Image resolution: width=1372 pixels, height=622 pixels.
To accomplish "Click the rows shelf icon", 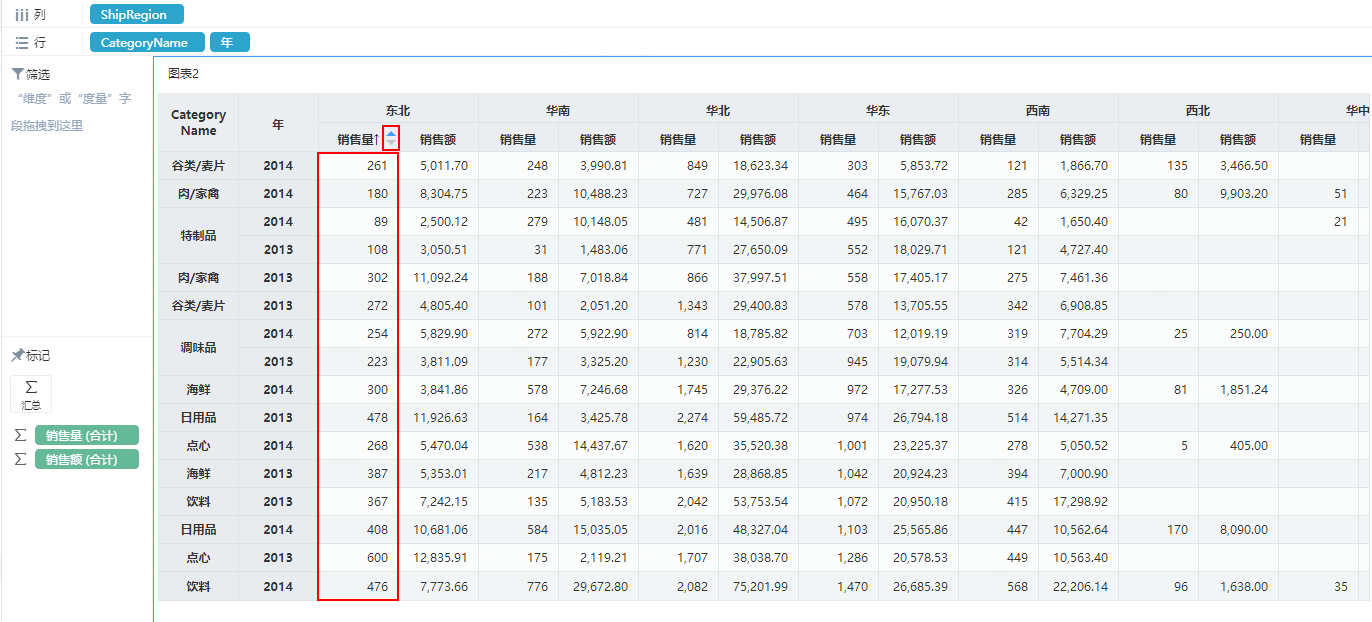I will 21,43.
